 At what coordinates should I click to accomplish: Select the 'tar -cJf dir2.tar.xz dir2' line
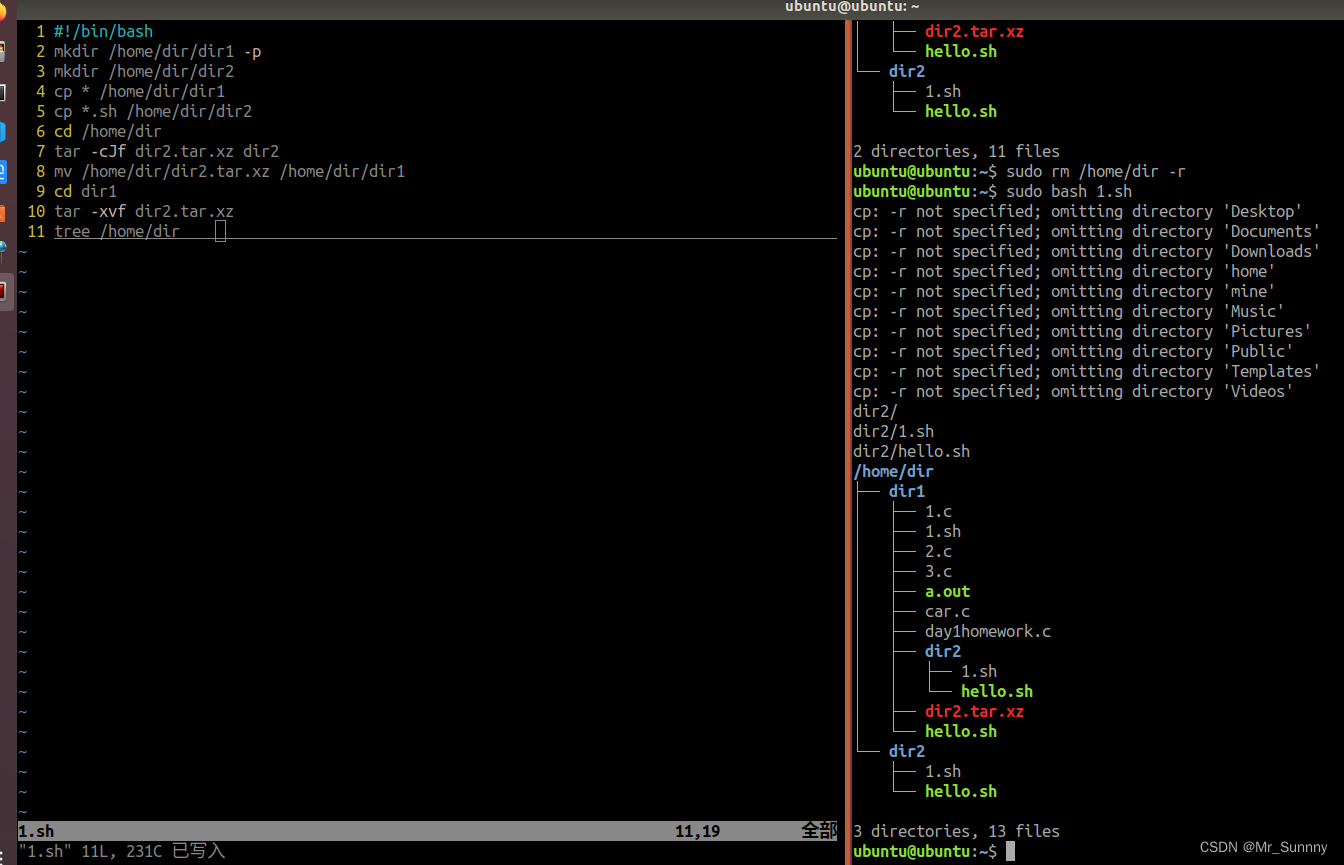[x=167, y=151]
